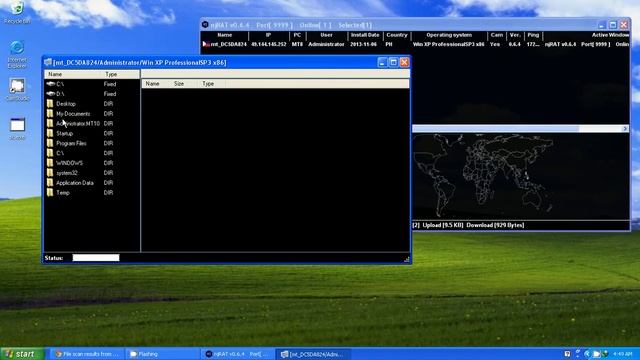This screenshot has height=360, width=640.
Task: Select the D:\ fixed drive icon
Action: (51, 93)
